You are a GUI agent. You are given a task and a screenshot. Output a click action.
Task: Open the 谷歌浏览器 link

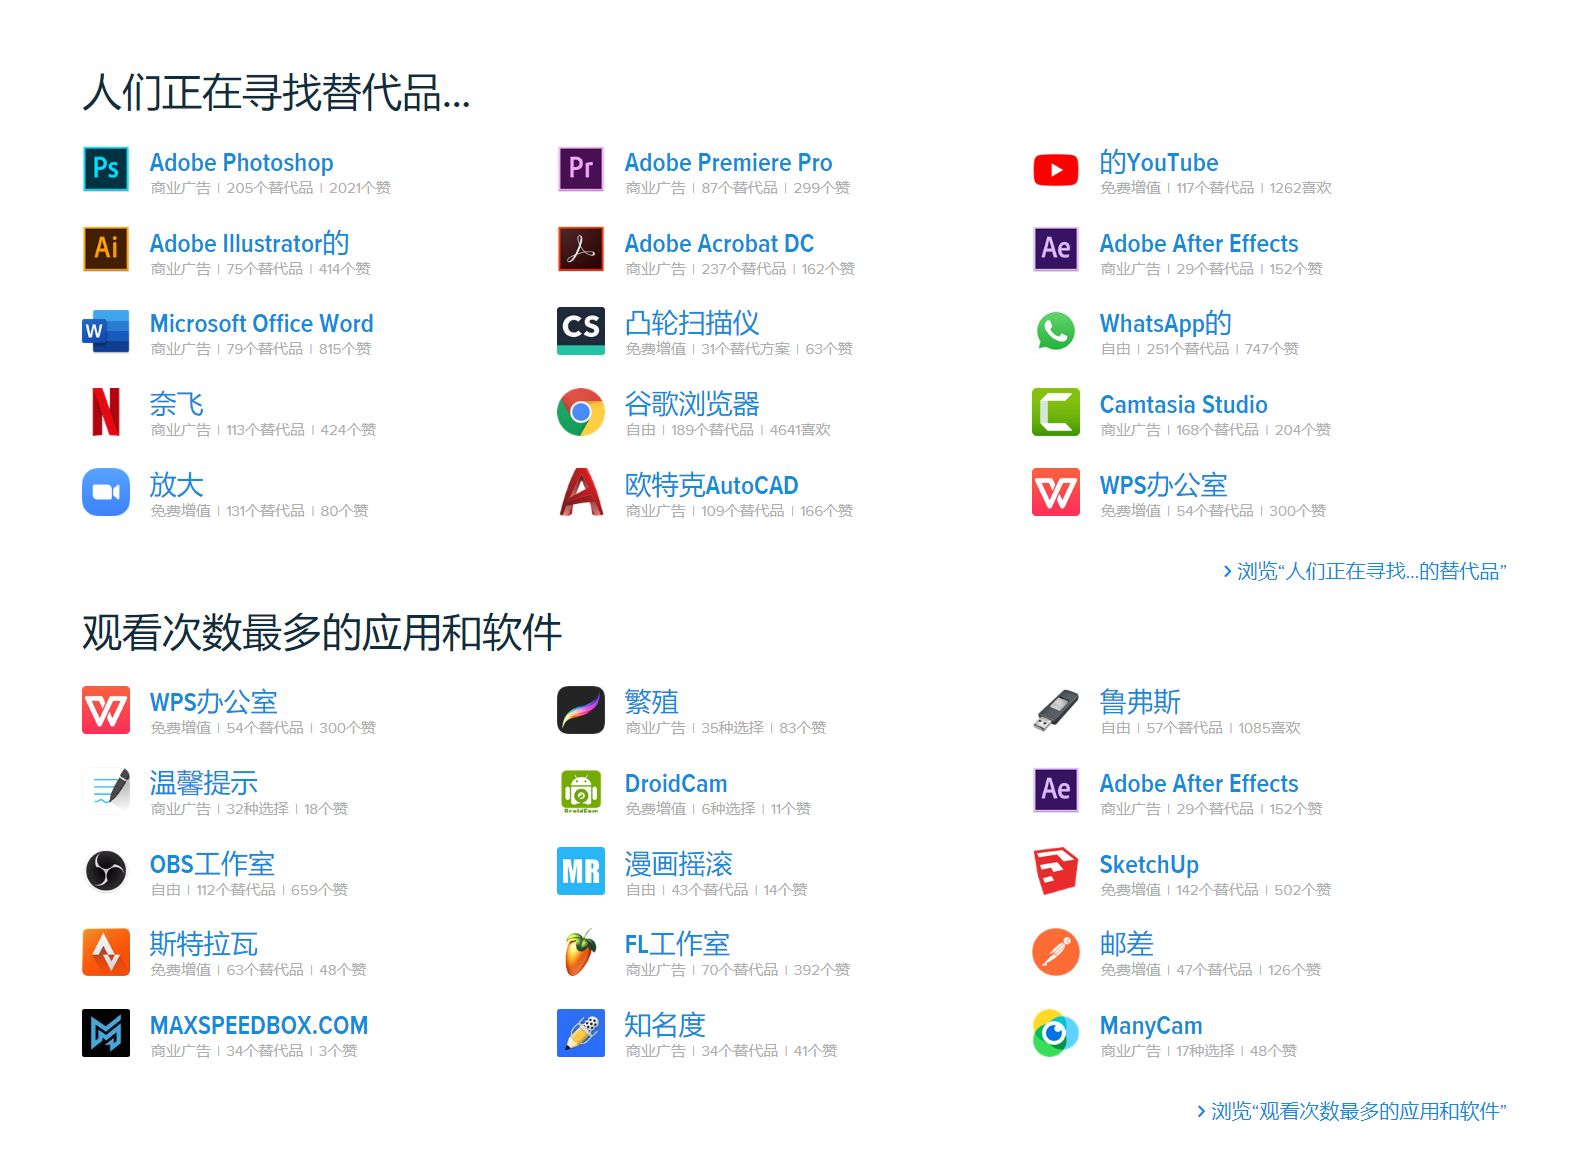[692, 404]
